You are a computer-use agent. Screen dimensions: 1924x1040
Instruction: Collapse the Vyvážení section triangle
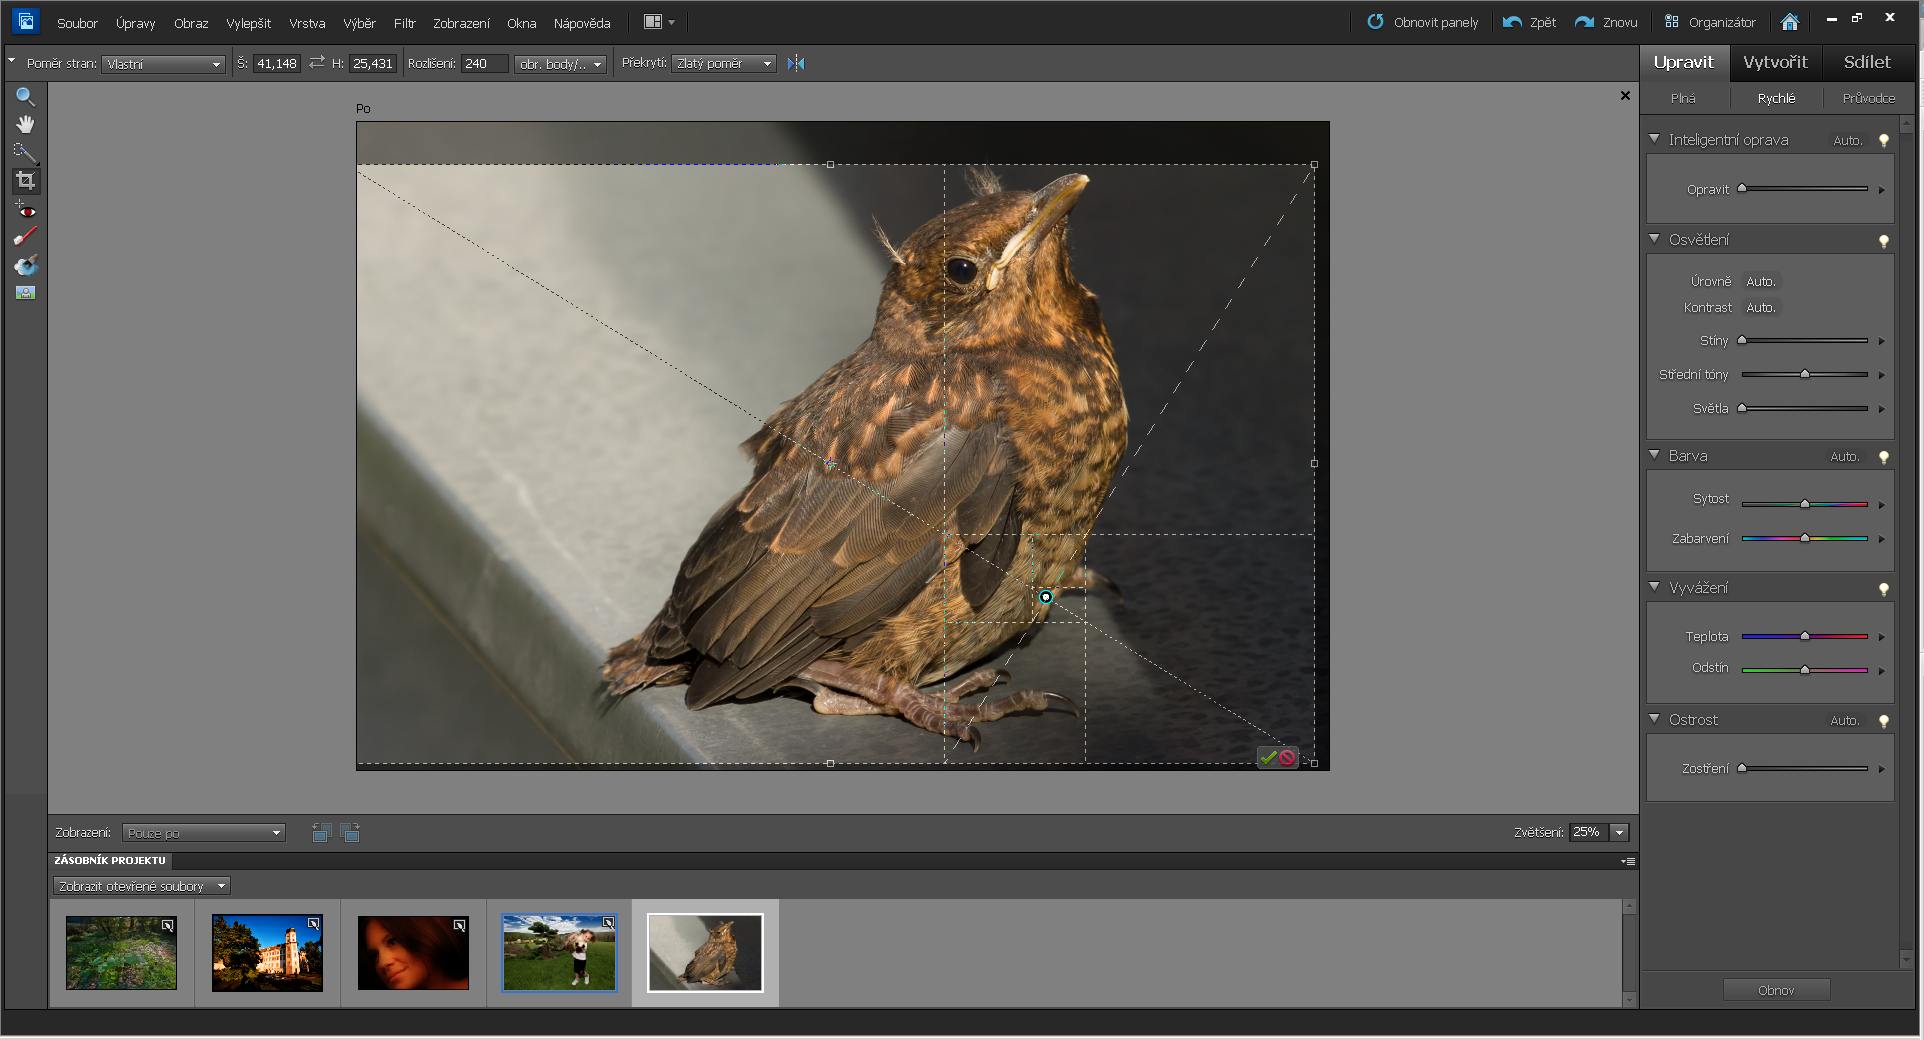tap(1654, 587)
